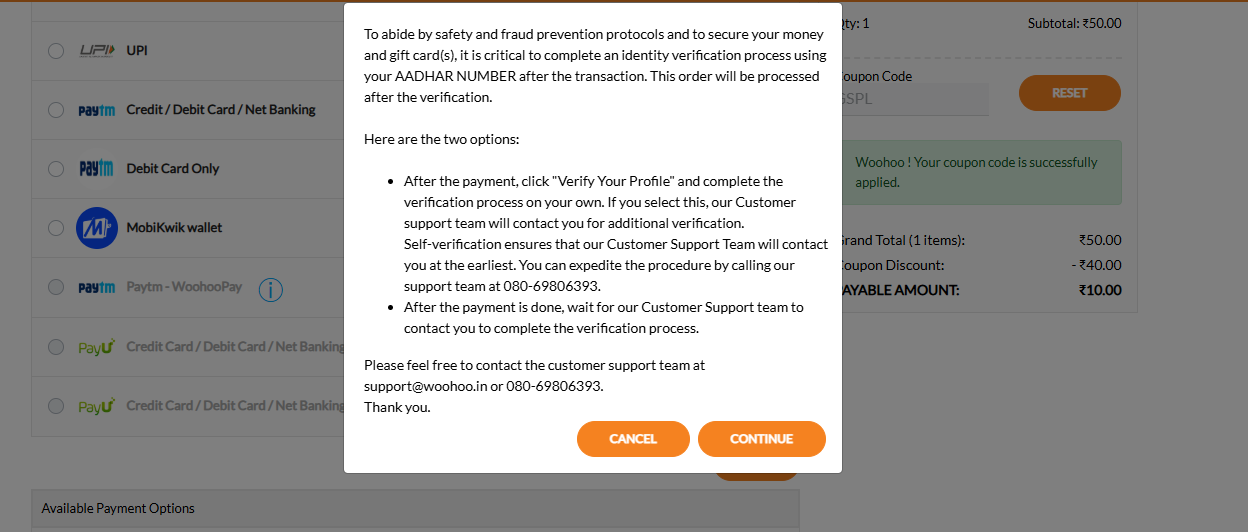The image size is (1248, 532).
Task: Click the Paytm logo beside Paytm - WoohooPay
Action: pos(96,288)
